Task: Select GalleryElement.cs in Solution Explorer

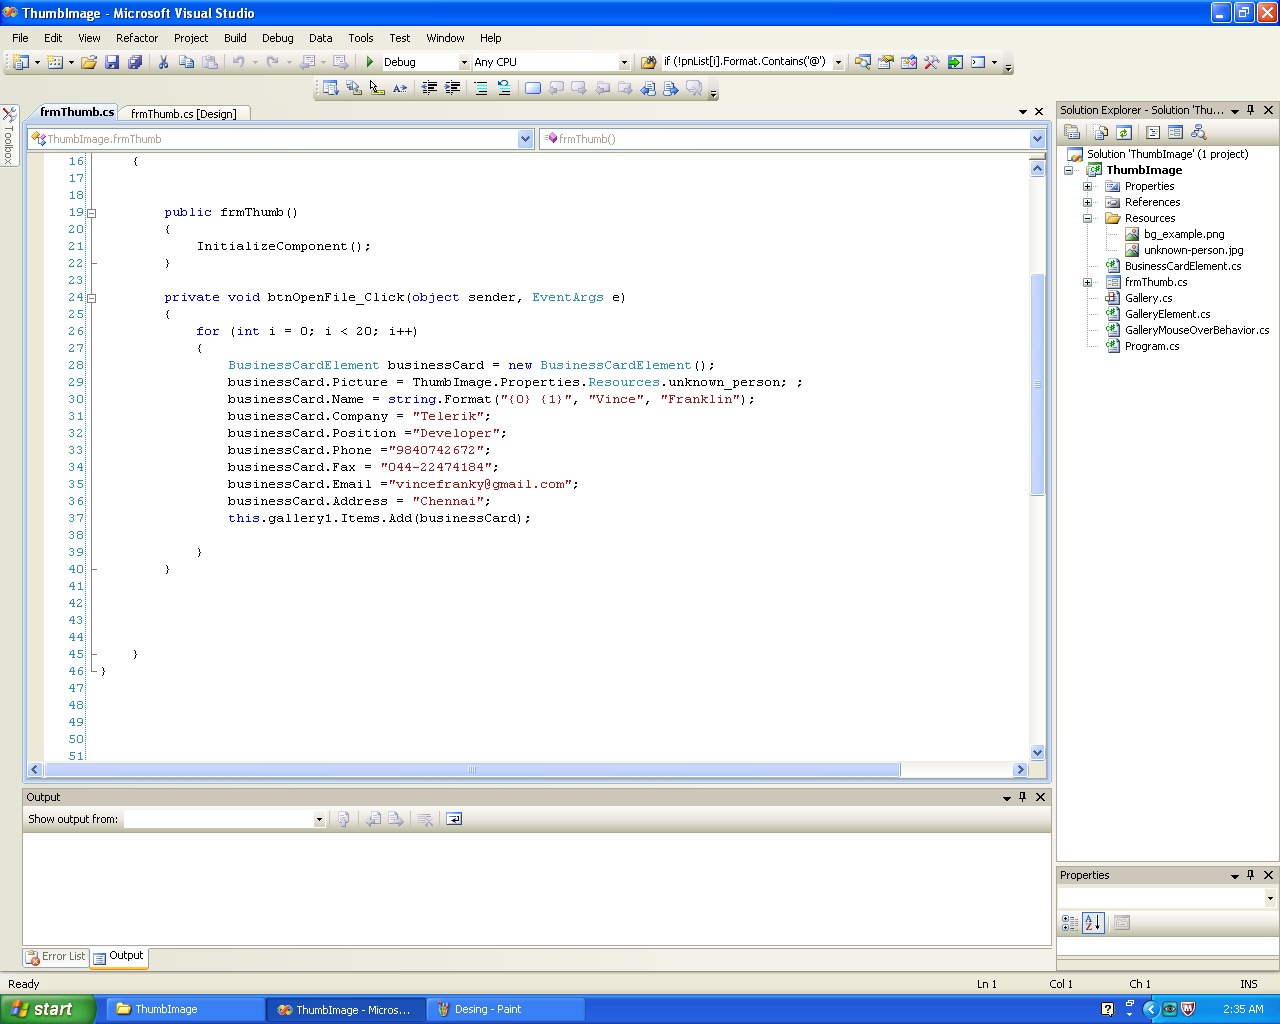Action: click(x=1167, y=314)
